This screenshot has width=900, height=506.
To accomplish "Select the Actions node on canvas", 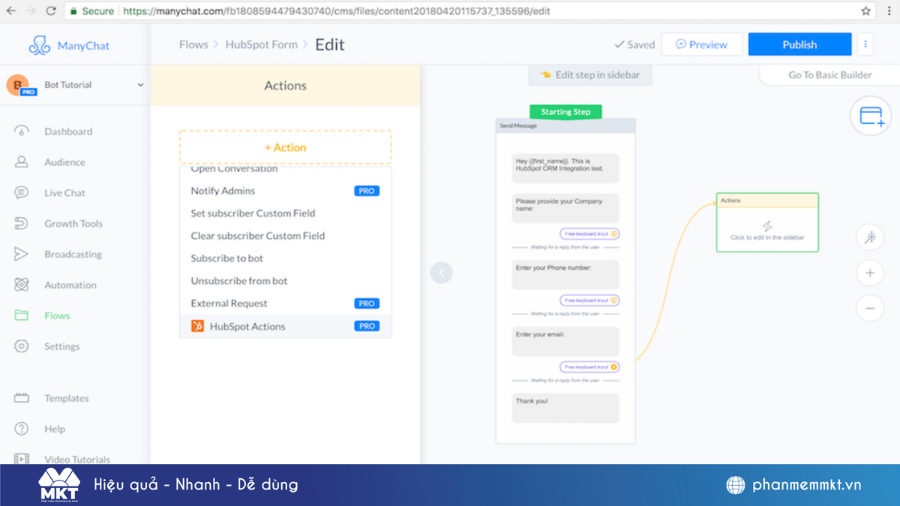I will tap(767, 223).
